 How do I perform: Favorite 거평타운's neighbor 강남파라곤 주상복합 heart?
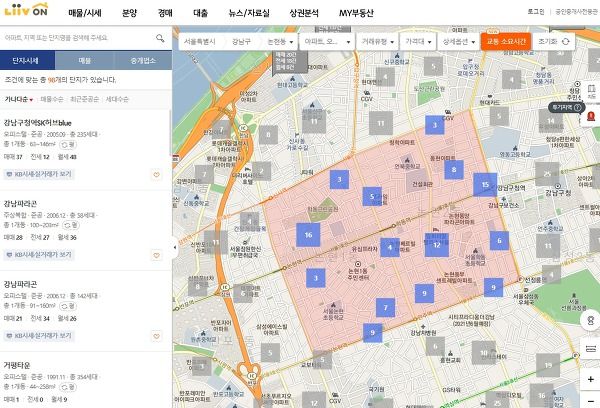156,255
